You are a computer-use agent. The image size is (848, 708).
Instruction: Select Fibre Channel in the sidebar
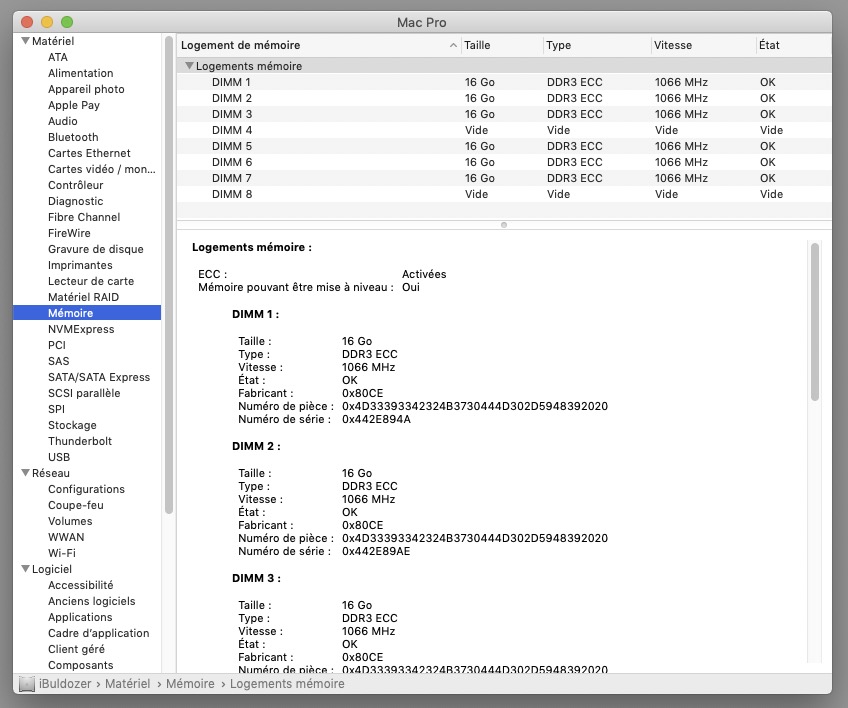(x=84, y=217)
